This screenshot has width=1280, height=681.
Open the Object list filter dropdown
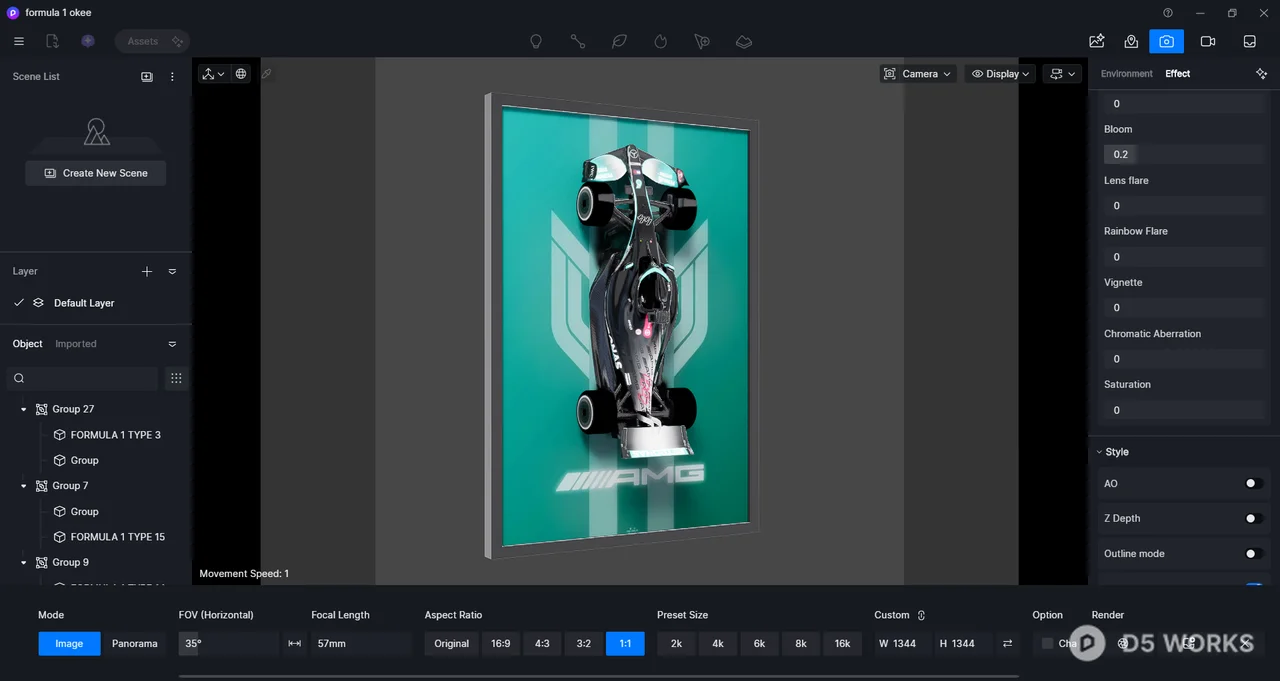(x=172, y=344)
